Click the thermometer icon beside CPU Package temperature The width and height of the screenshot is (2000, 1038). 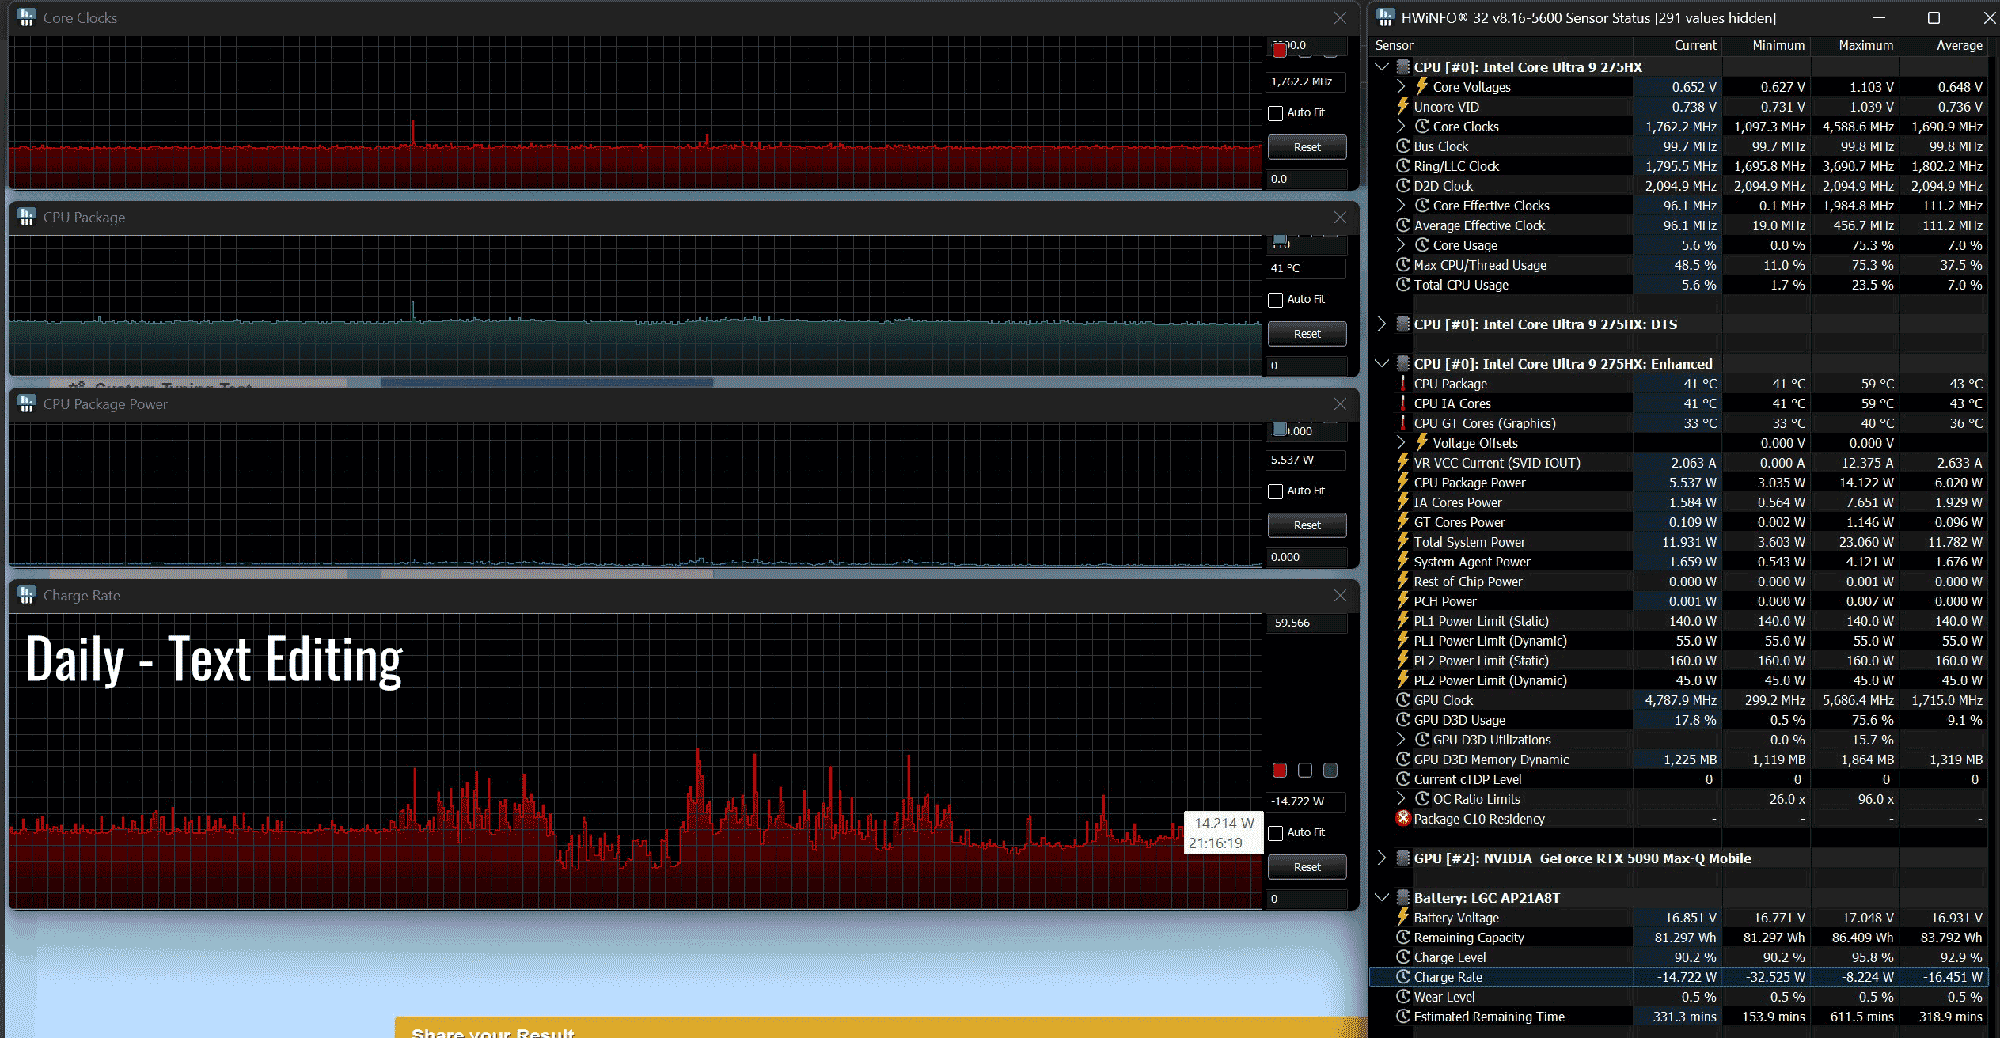[1403, 383]
